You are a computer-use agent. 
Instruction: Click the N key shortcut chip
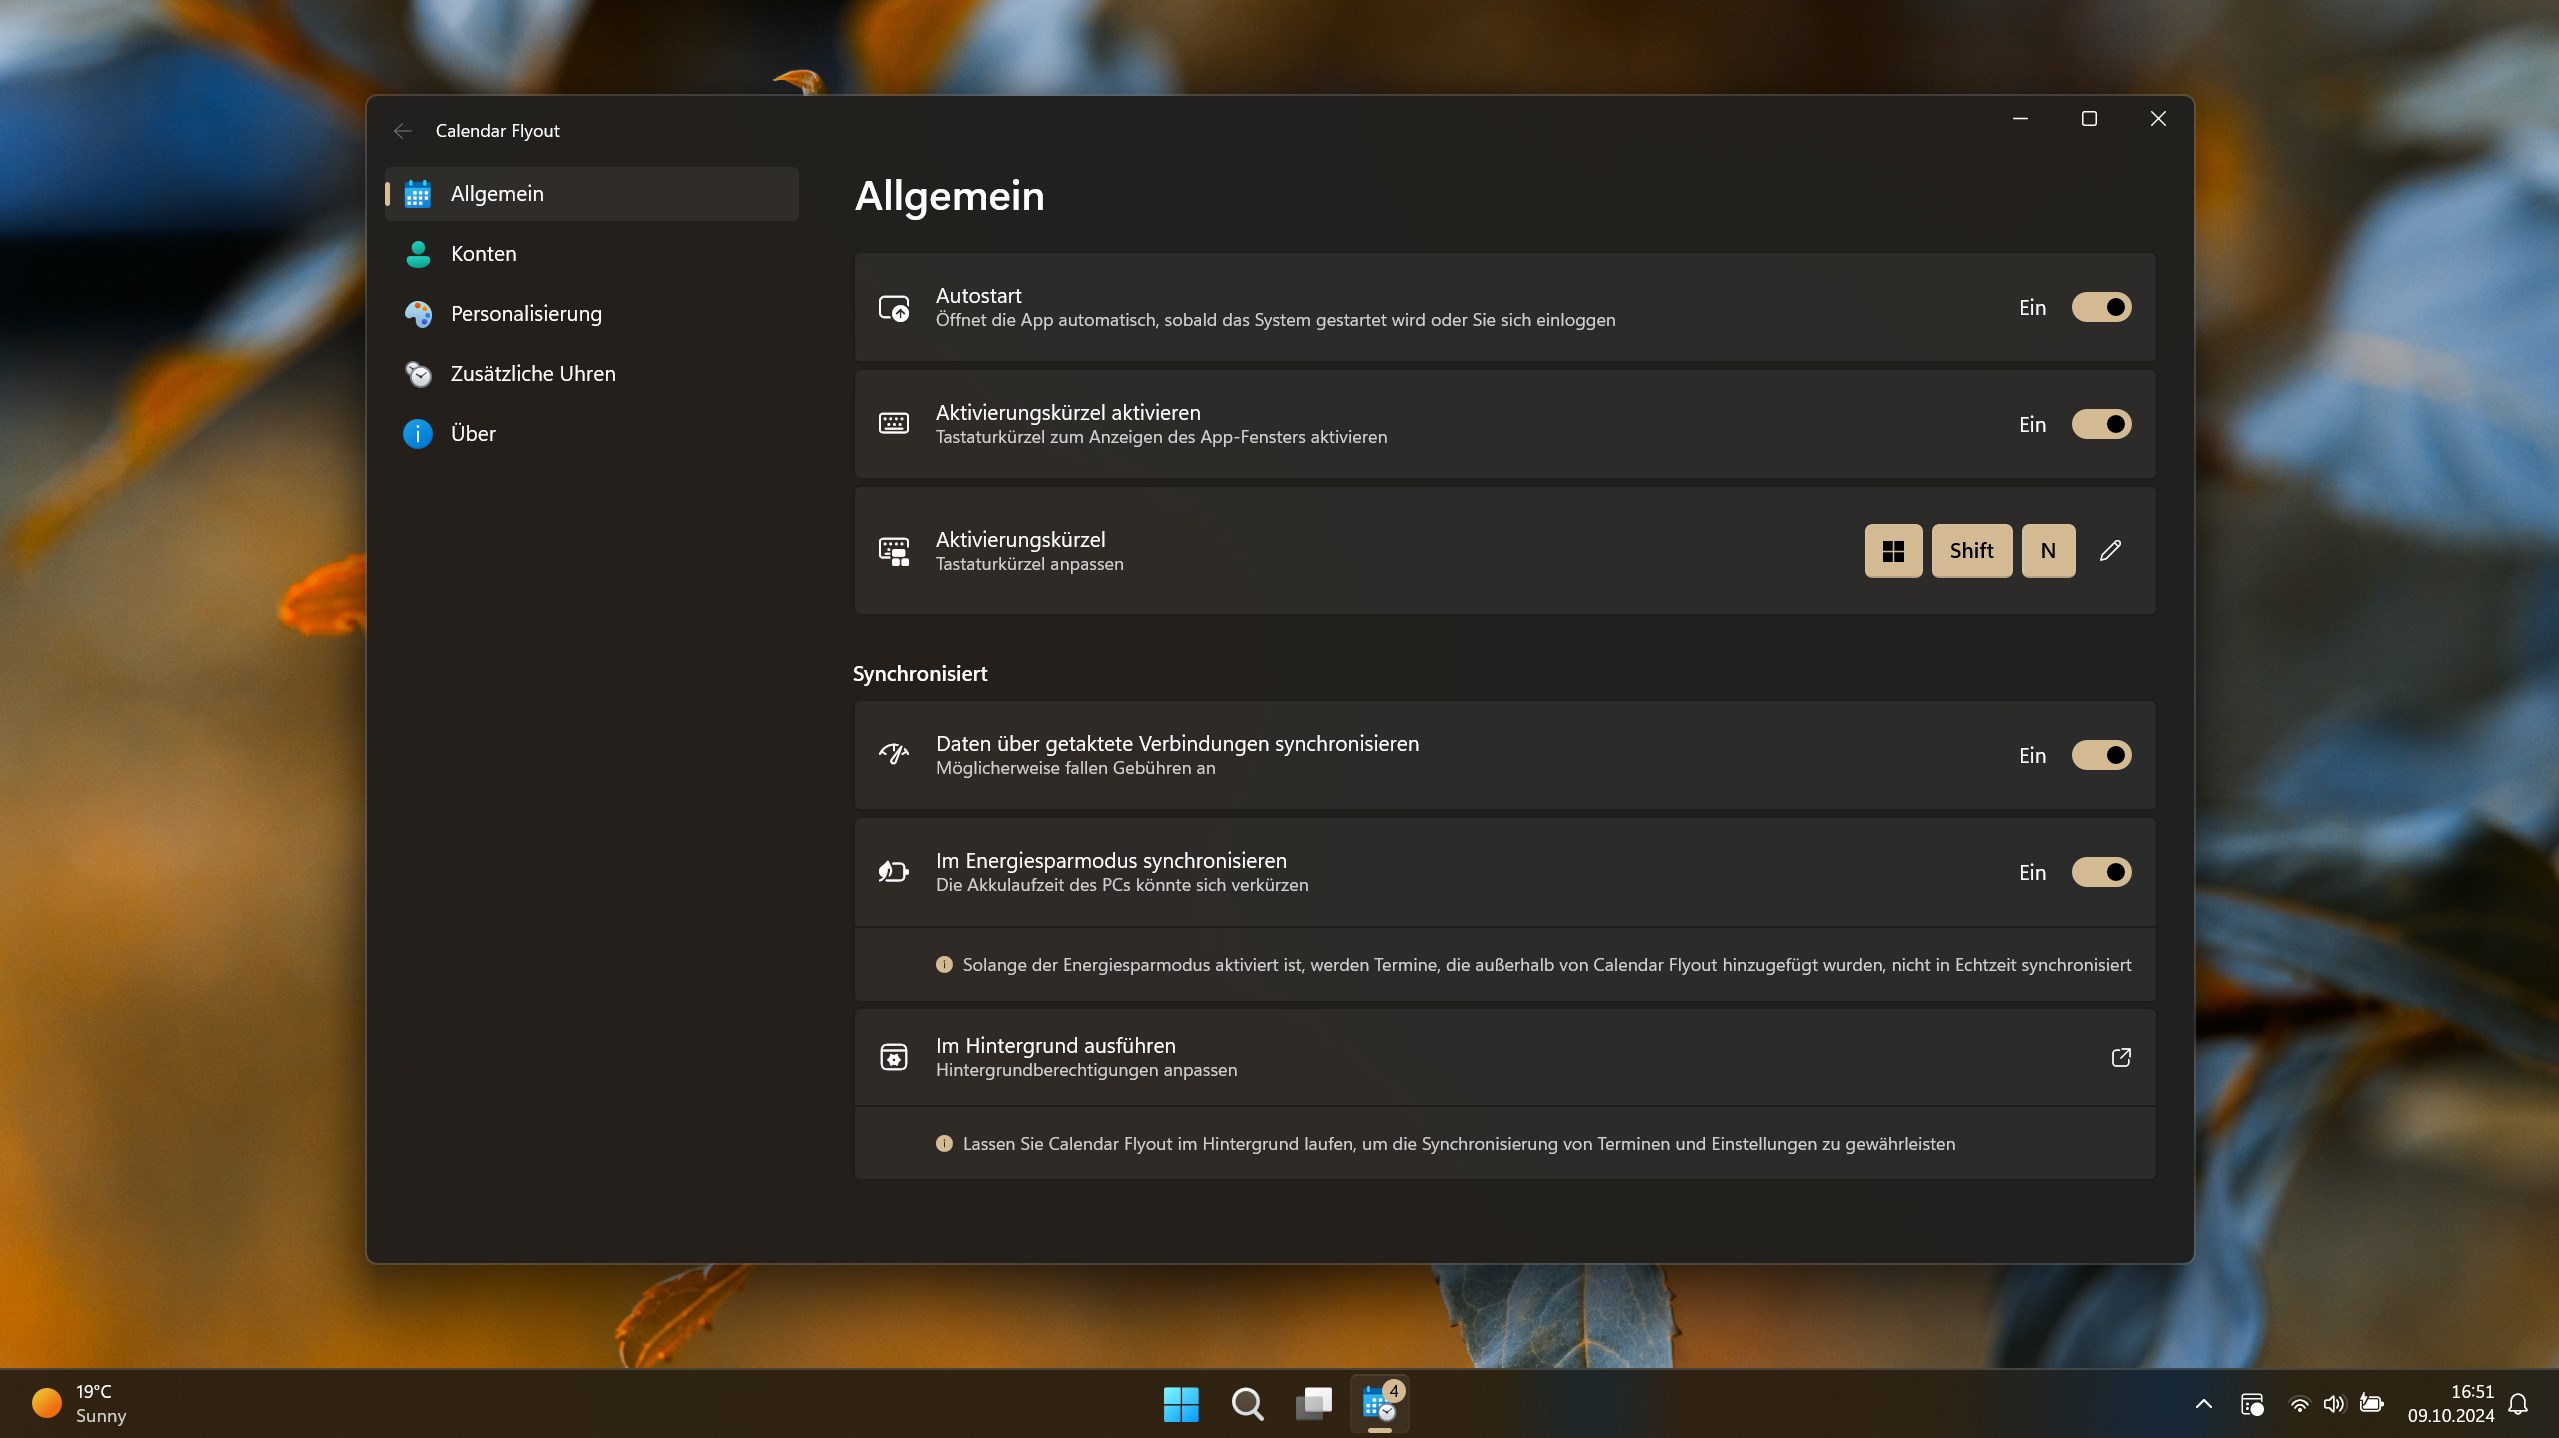tap(2048, 551)
